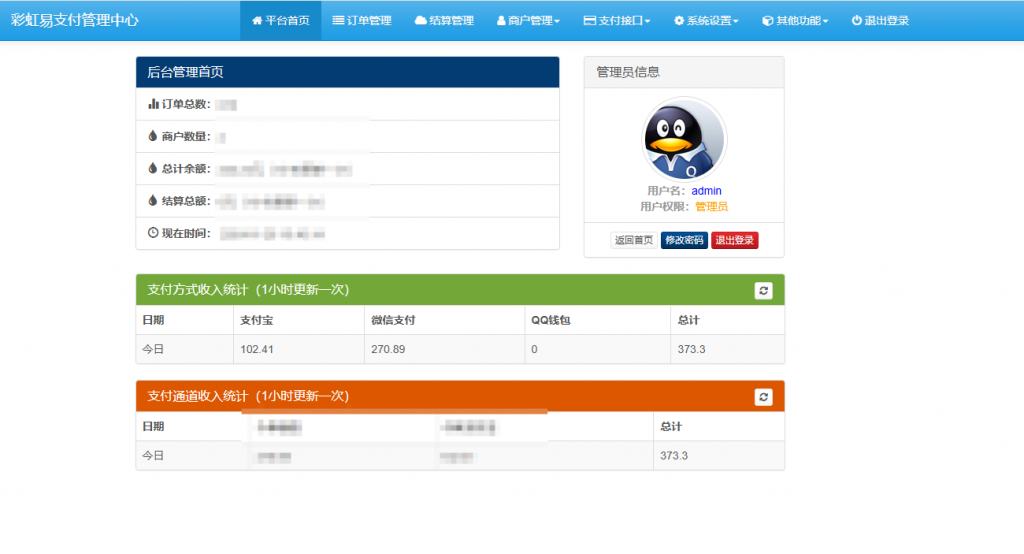Expand the 支付接口 dropdown menu
Screen dimensions: 1024x554
tap(616, 20)
